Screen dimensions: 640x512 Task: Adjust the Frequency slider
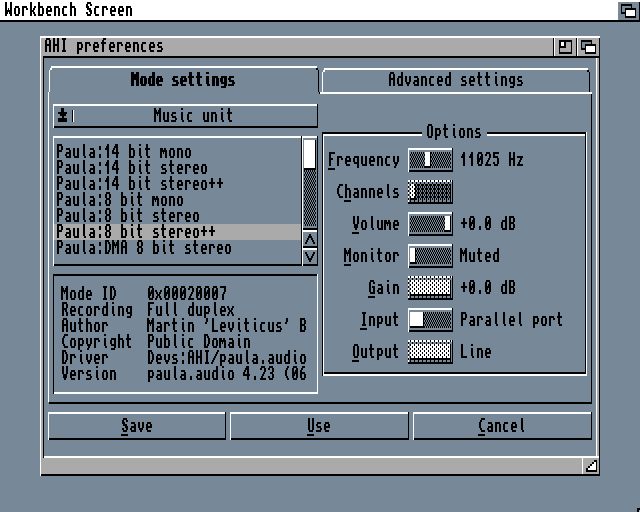click(430, 160)
